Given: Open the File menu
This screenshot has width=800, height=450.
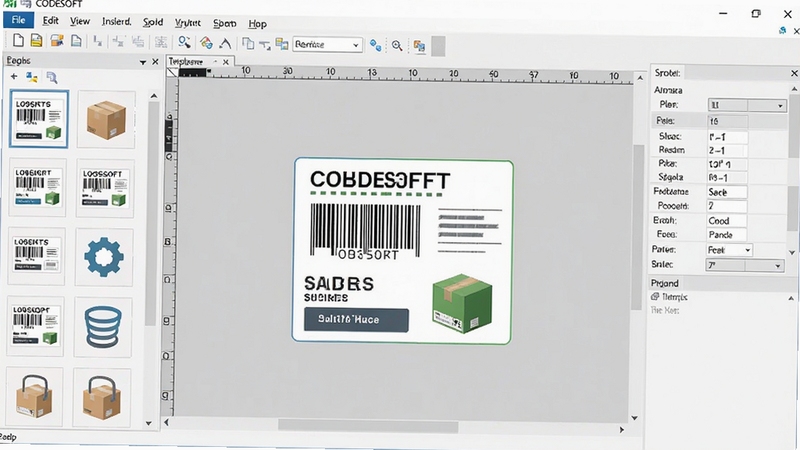Looking at the screenshot, I should (18, 20).
